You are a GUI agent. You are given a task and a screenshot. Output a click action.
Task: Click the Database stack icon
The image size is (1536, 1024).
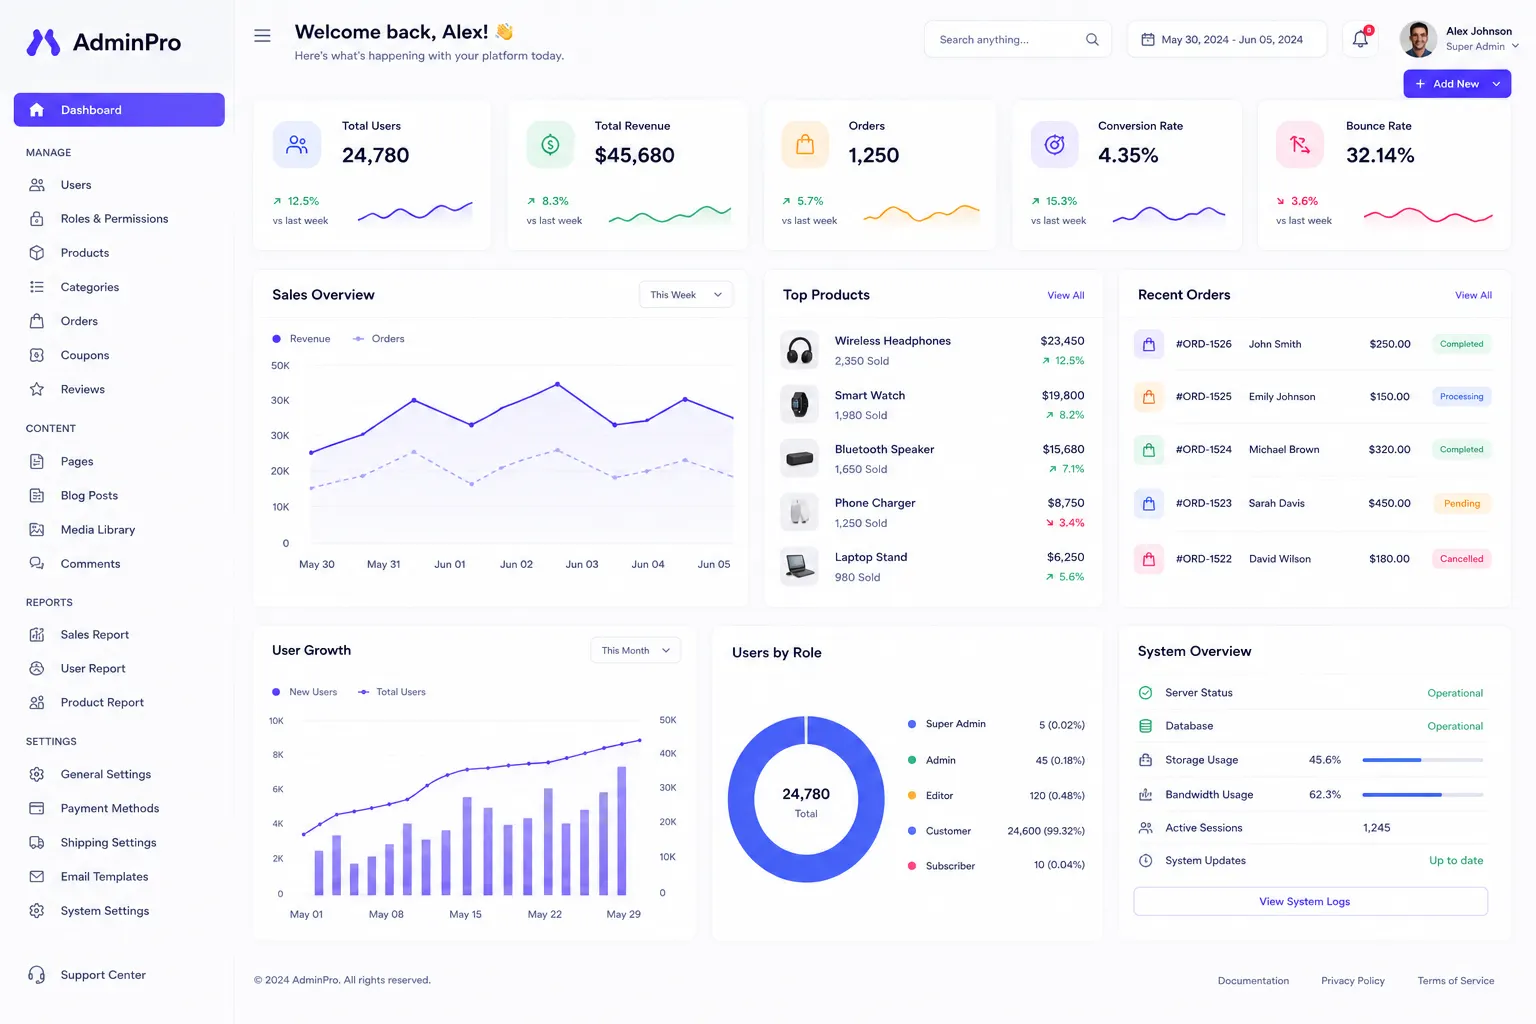click(x=1146, y=726)
